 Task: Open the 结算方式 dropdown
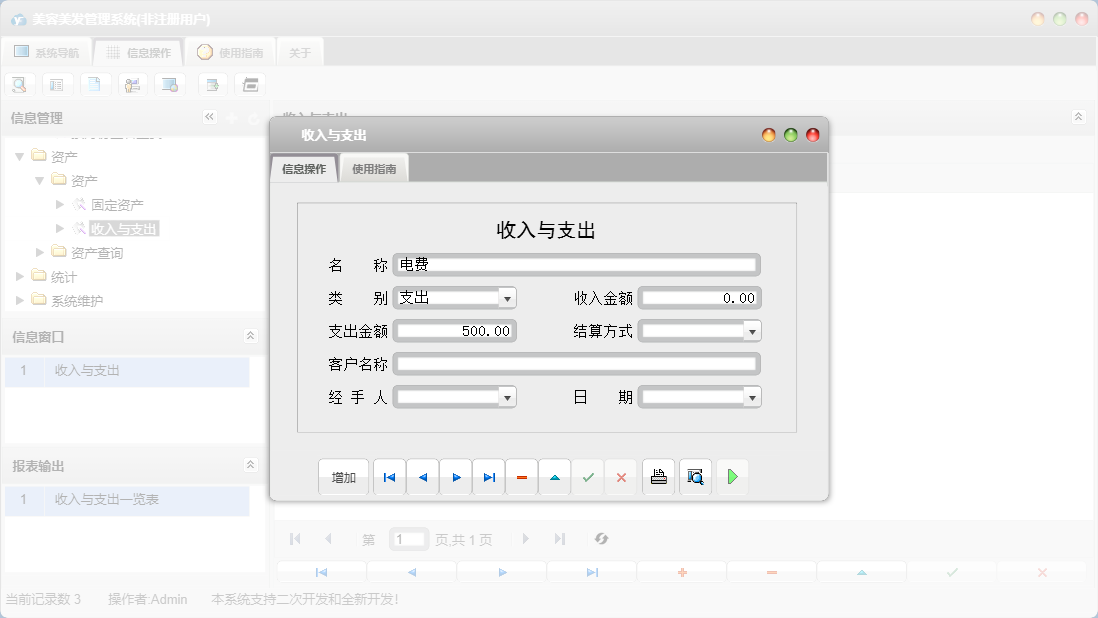753,330
